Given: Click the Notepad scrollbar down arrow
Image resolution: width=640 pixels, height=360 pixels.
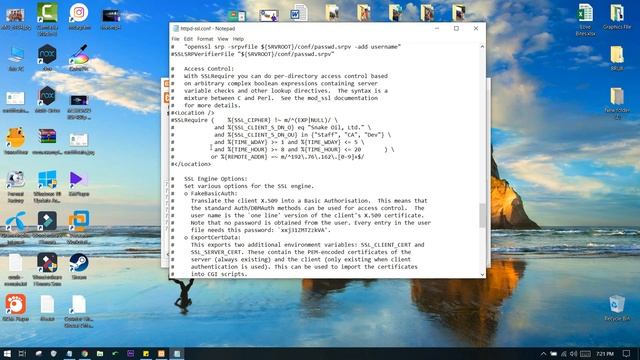Looking at the screenshot, I should click(482, 275).
